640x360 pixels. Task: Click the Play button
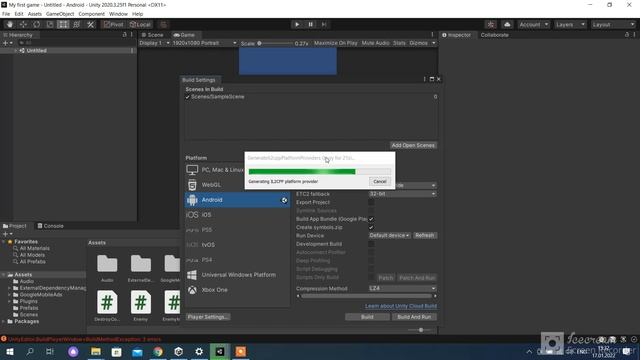click(x=297, y=24)
